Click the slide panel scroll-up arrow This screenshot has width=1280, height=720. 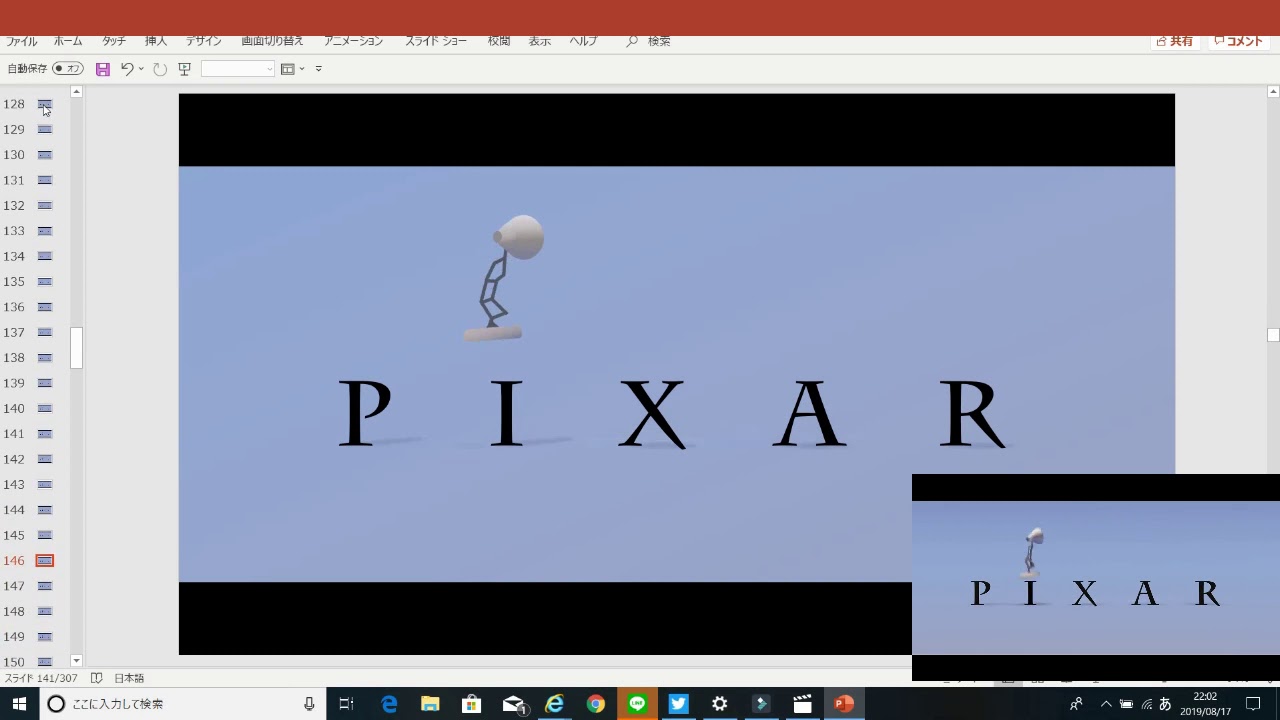[76, 92]
